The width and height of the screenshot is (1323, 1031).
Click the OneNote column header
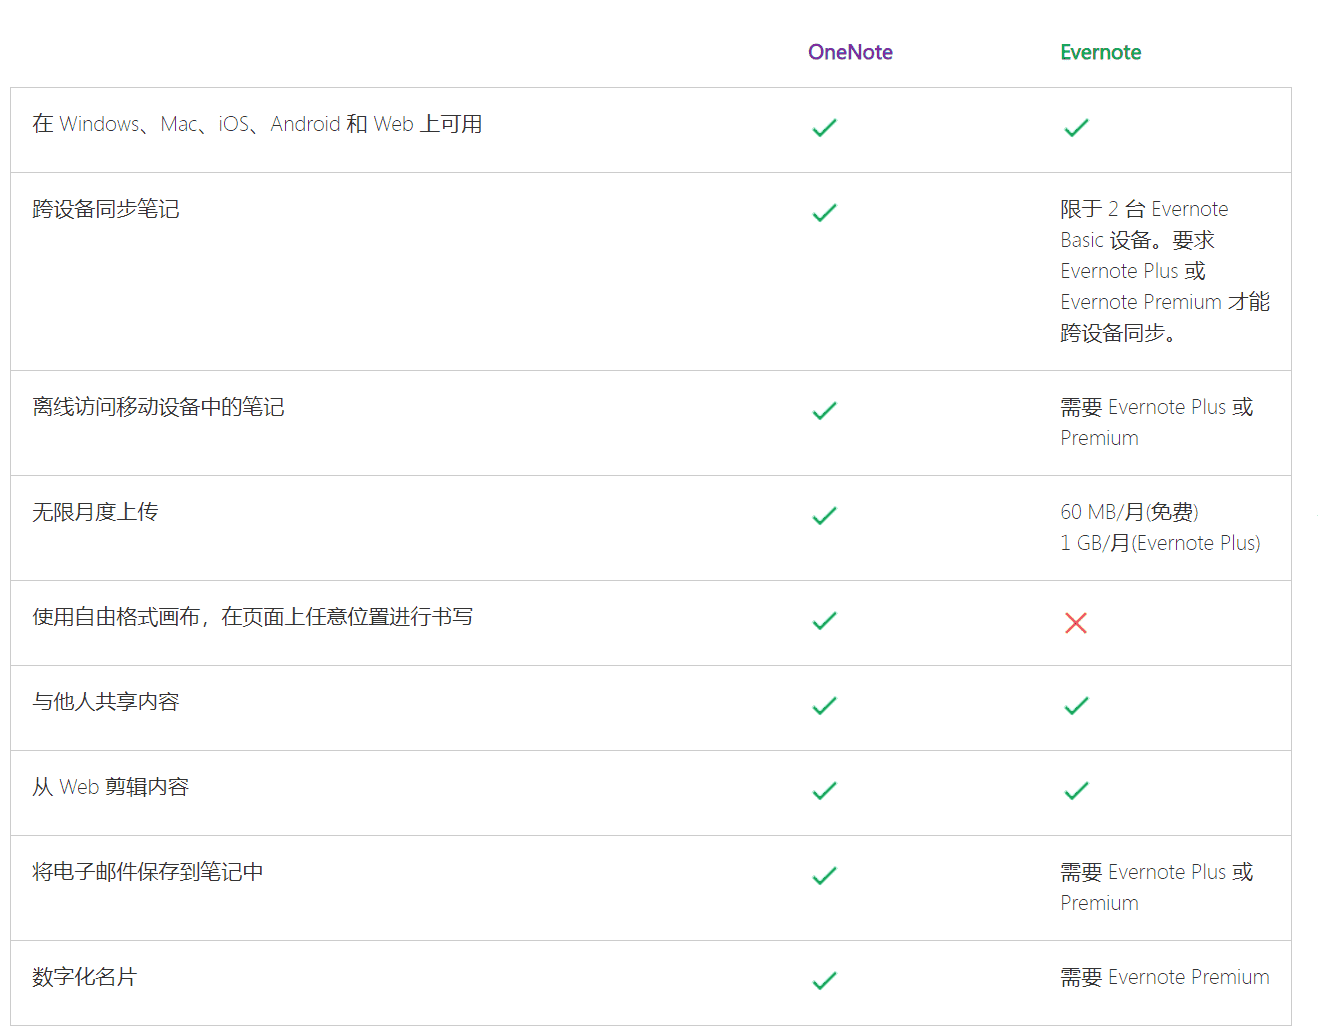(850, 52)
